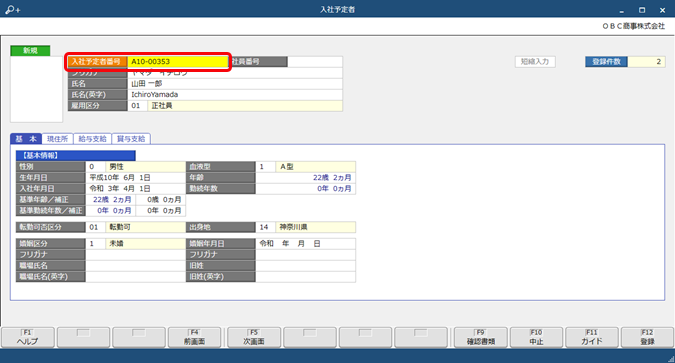Click the 転勤可 text
The width and height of the screenshot is (675, 363).
(120, 227)
